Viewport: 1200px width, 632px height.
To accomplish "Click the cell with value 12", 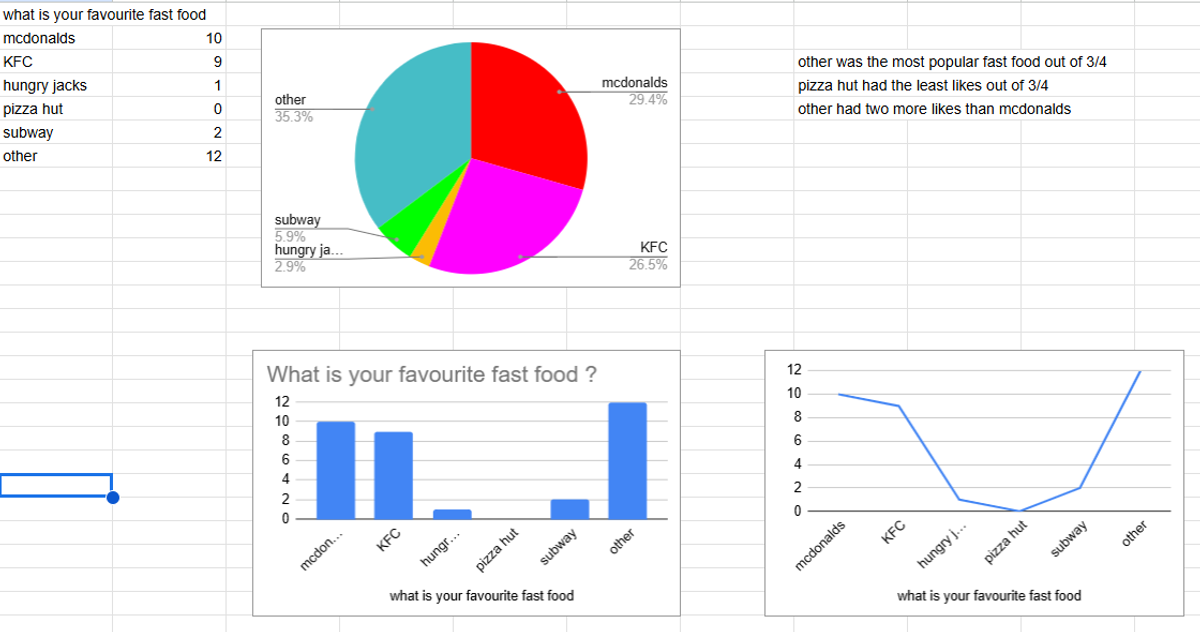I will click(214, 156).
